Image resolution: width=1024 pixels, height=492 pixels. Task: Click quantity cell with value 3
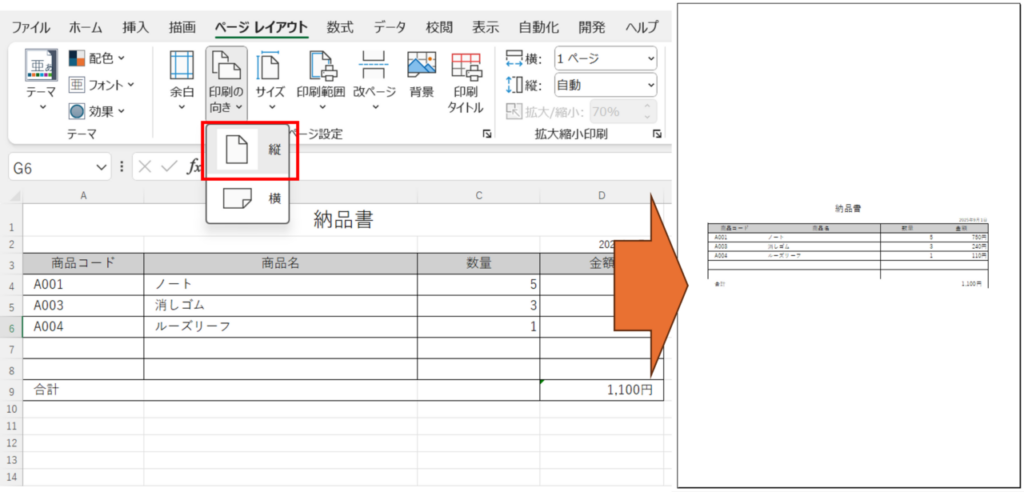(479, 306)
